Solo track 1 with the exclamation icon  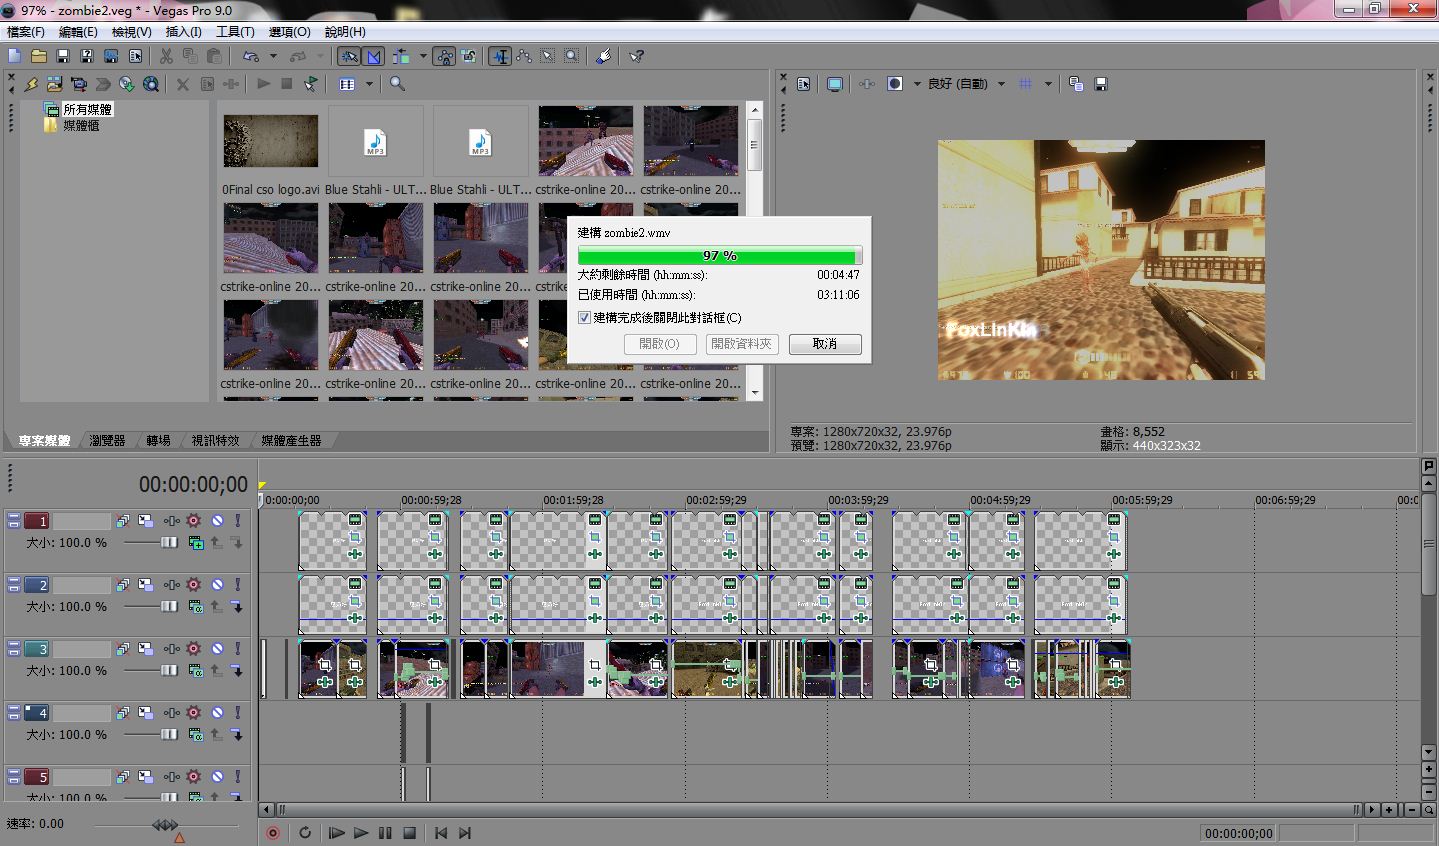pyautogui.click(x=238, y=521)
